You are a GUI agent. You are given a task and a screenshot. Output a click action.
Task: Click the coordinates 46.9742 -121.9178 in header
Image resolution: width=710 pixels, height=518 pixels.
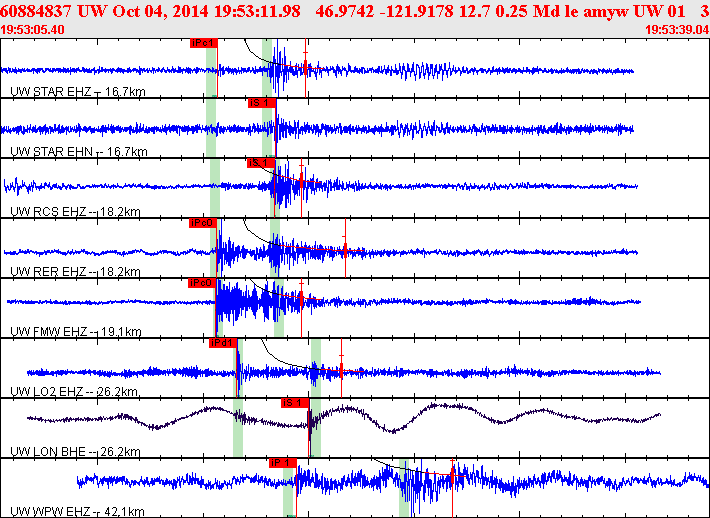click(384, 11)
